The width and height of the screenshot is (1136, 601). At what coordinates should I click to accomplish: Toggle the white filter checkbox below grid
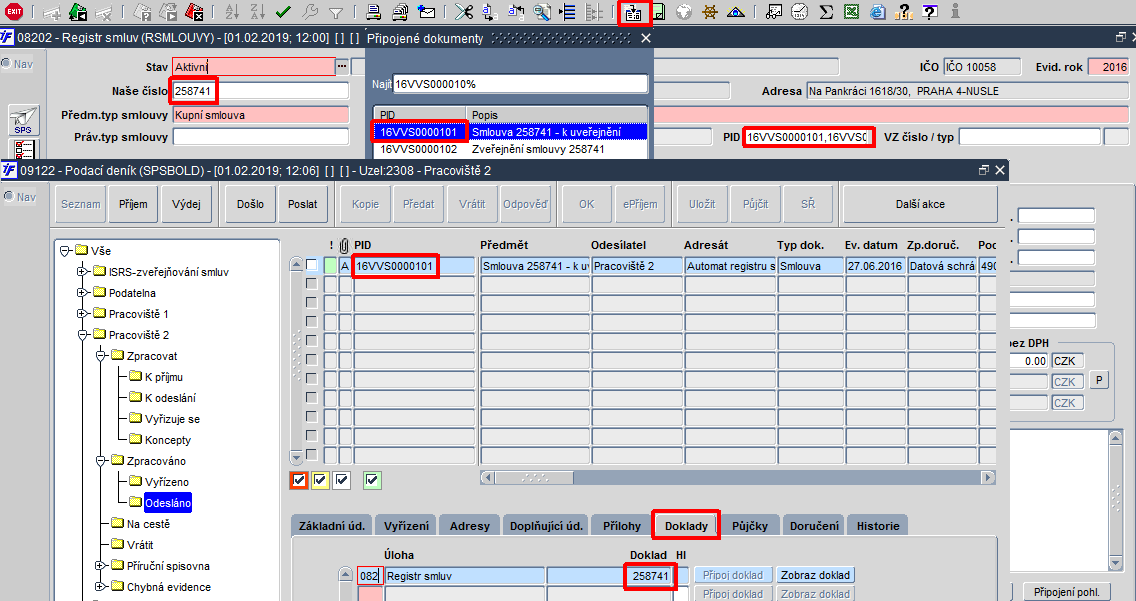[x=342, y=479]
